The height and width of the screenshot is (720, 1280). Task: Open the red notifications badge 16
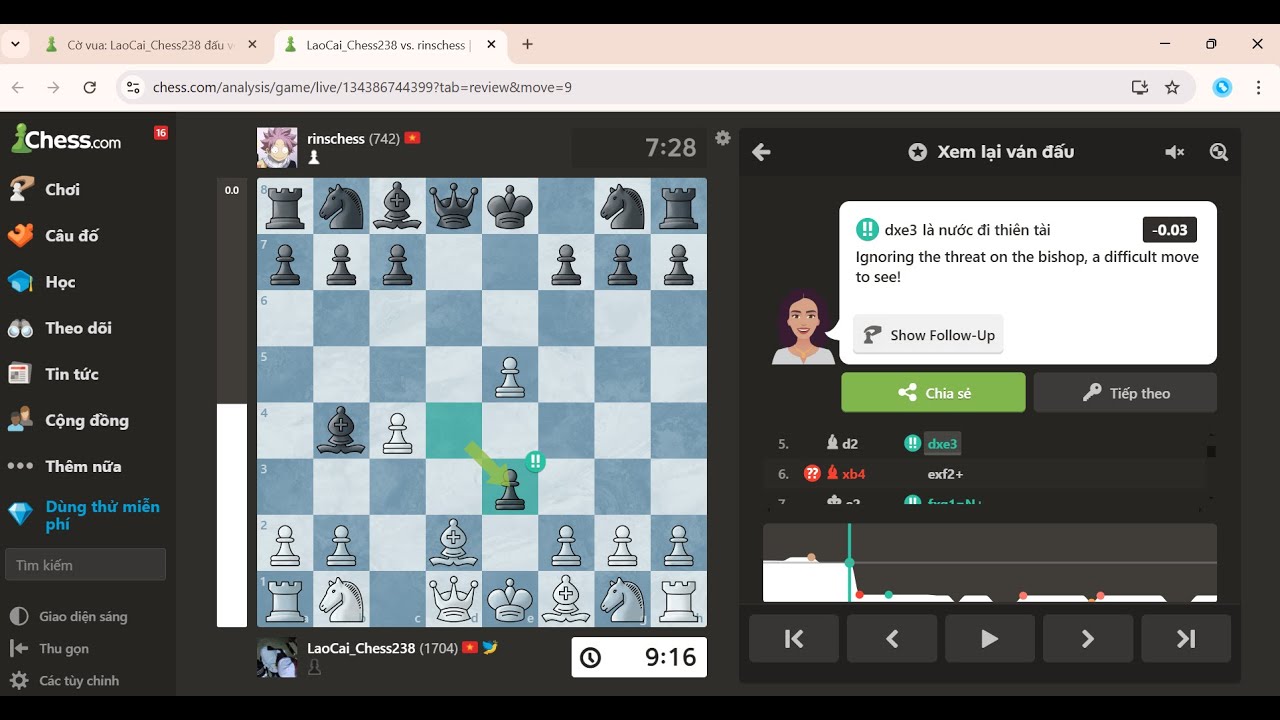coord(160,133)
